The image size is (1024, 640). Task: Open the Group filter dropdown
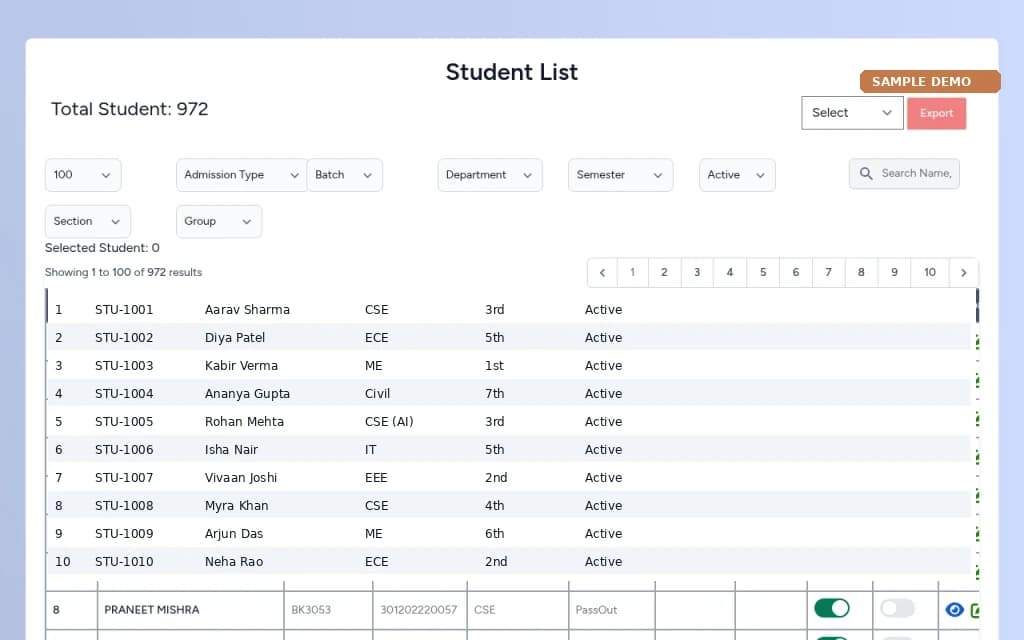pyautogui.click(x=219, y=221)
